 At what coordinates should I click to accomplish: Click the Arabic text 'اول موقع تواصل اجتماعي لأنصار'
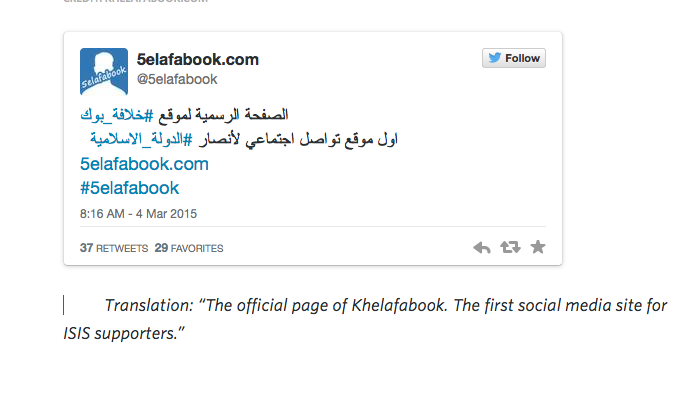tap(298, 140)
